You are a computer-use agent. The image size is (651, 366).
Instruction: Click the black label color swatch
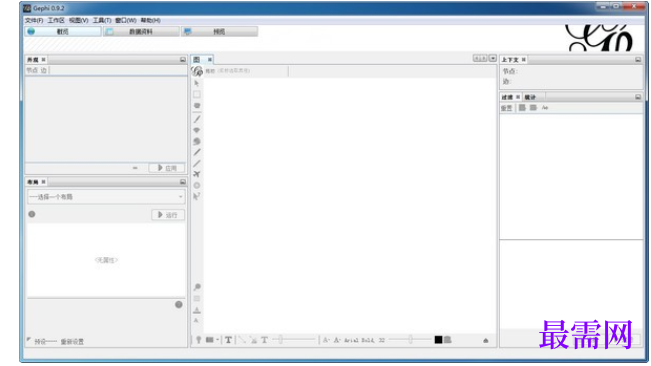click(x=438, y=340)
